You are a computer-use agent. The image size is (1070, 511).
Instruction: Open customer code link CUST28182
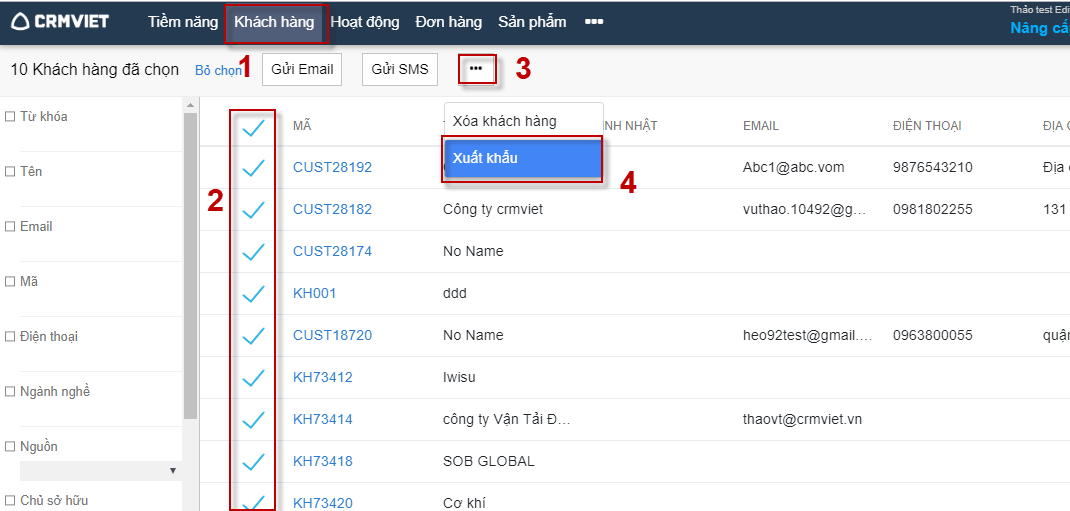tap(332, 210)
